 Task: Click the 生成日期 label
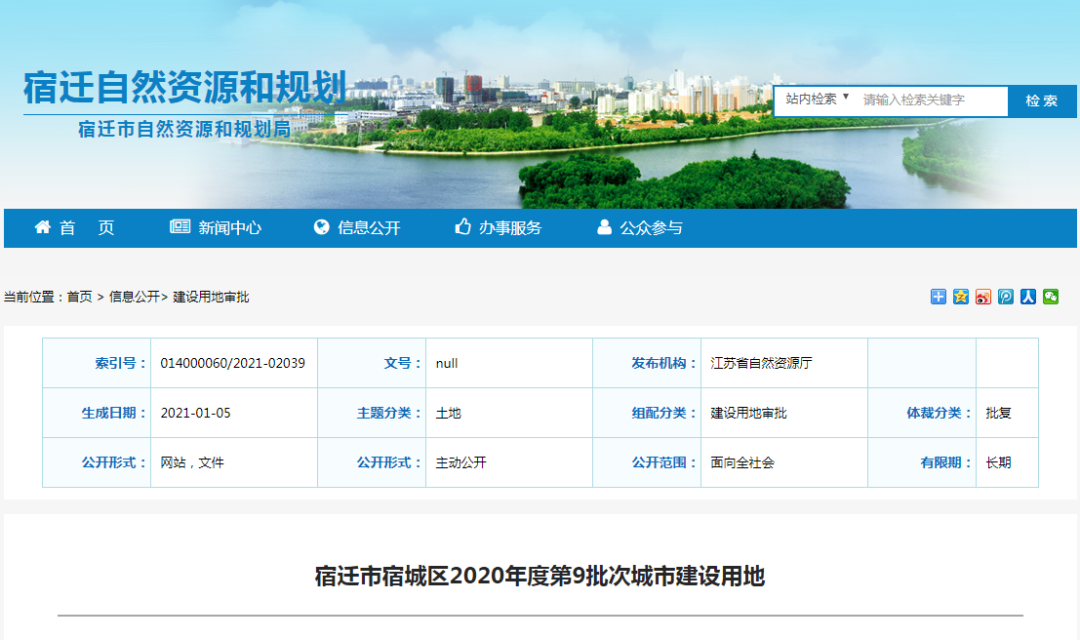tap(114, 413)
